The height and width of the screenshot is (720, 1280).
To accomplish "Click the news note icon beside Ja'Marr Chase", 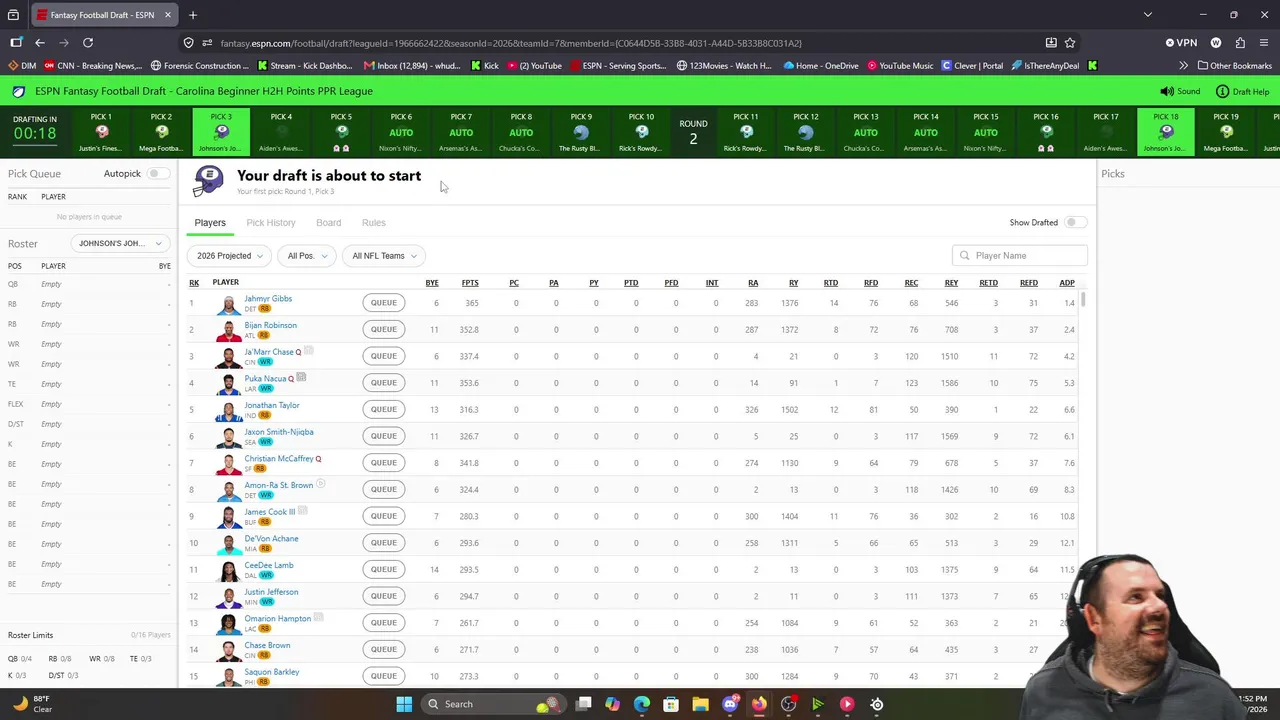I will (309, 351).
